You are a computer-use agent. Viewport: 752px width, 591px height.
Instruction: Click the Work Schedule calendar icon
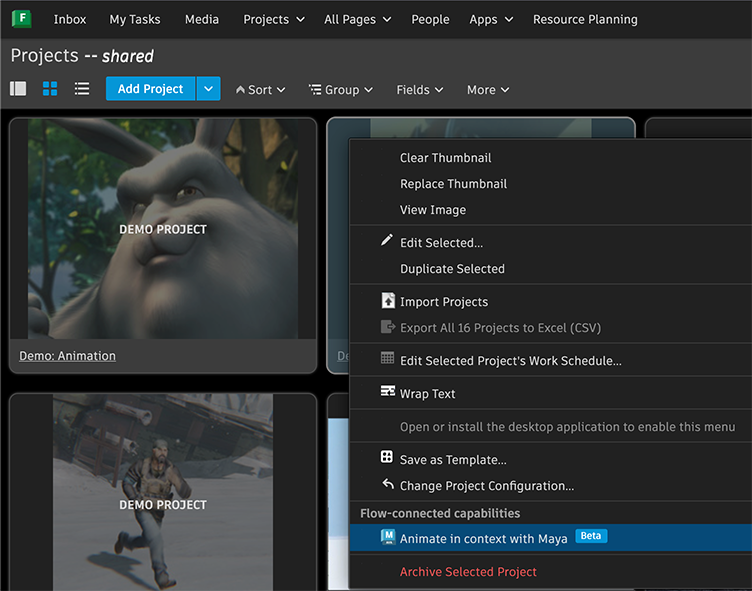(x=388, y=358)
